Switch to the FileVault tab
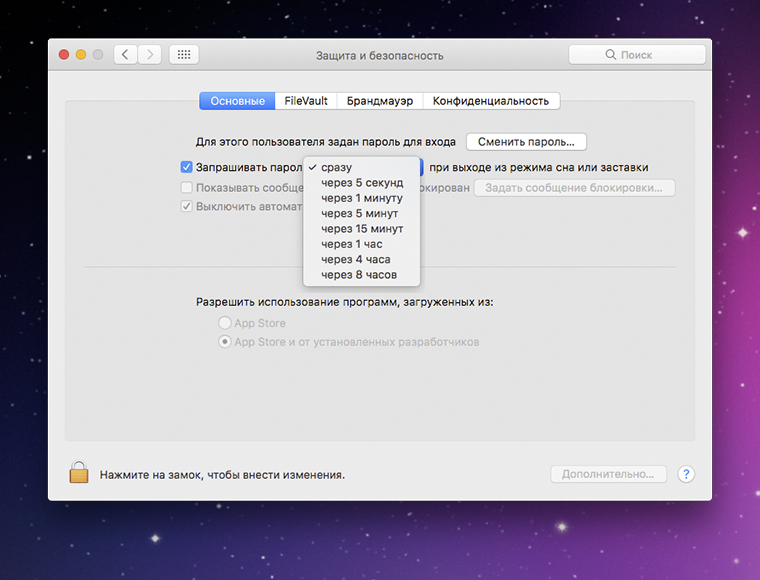This screenshot has width=760, height=580. point(306,101)
